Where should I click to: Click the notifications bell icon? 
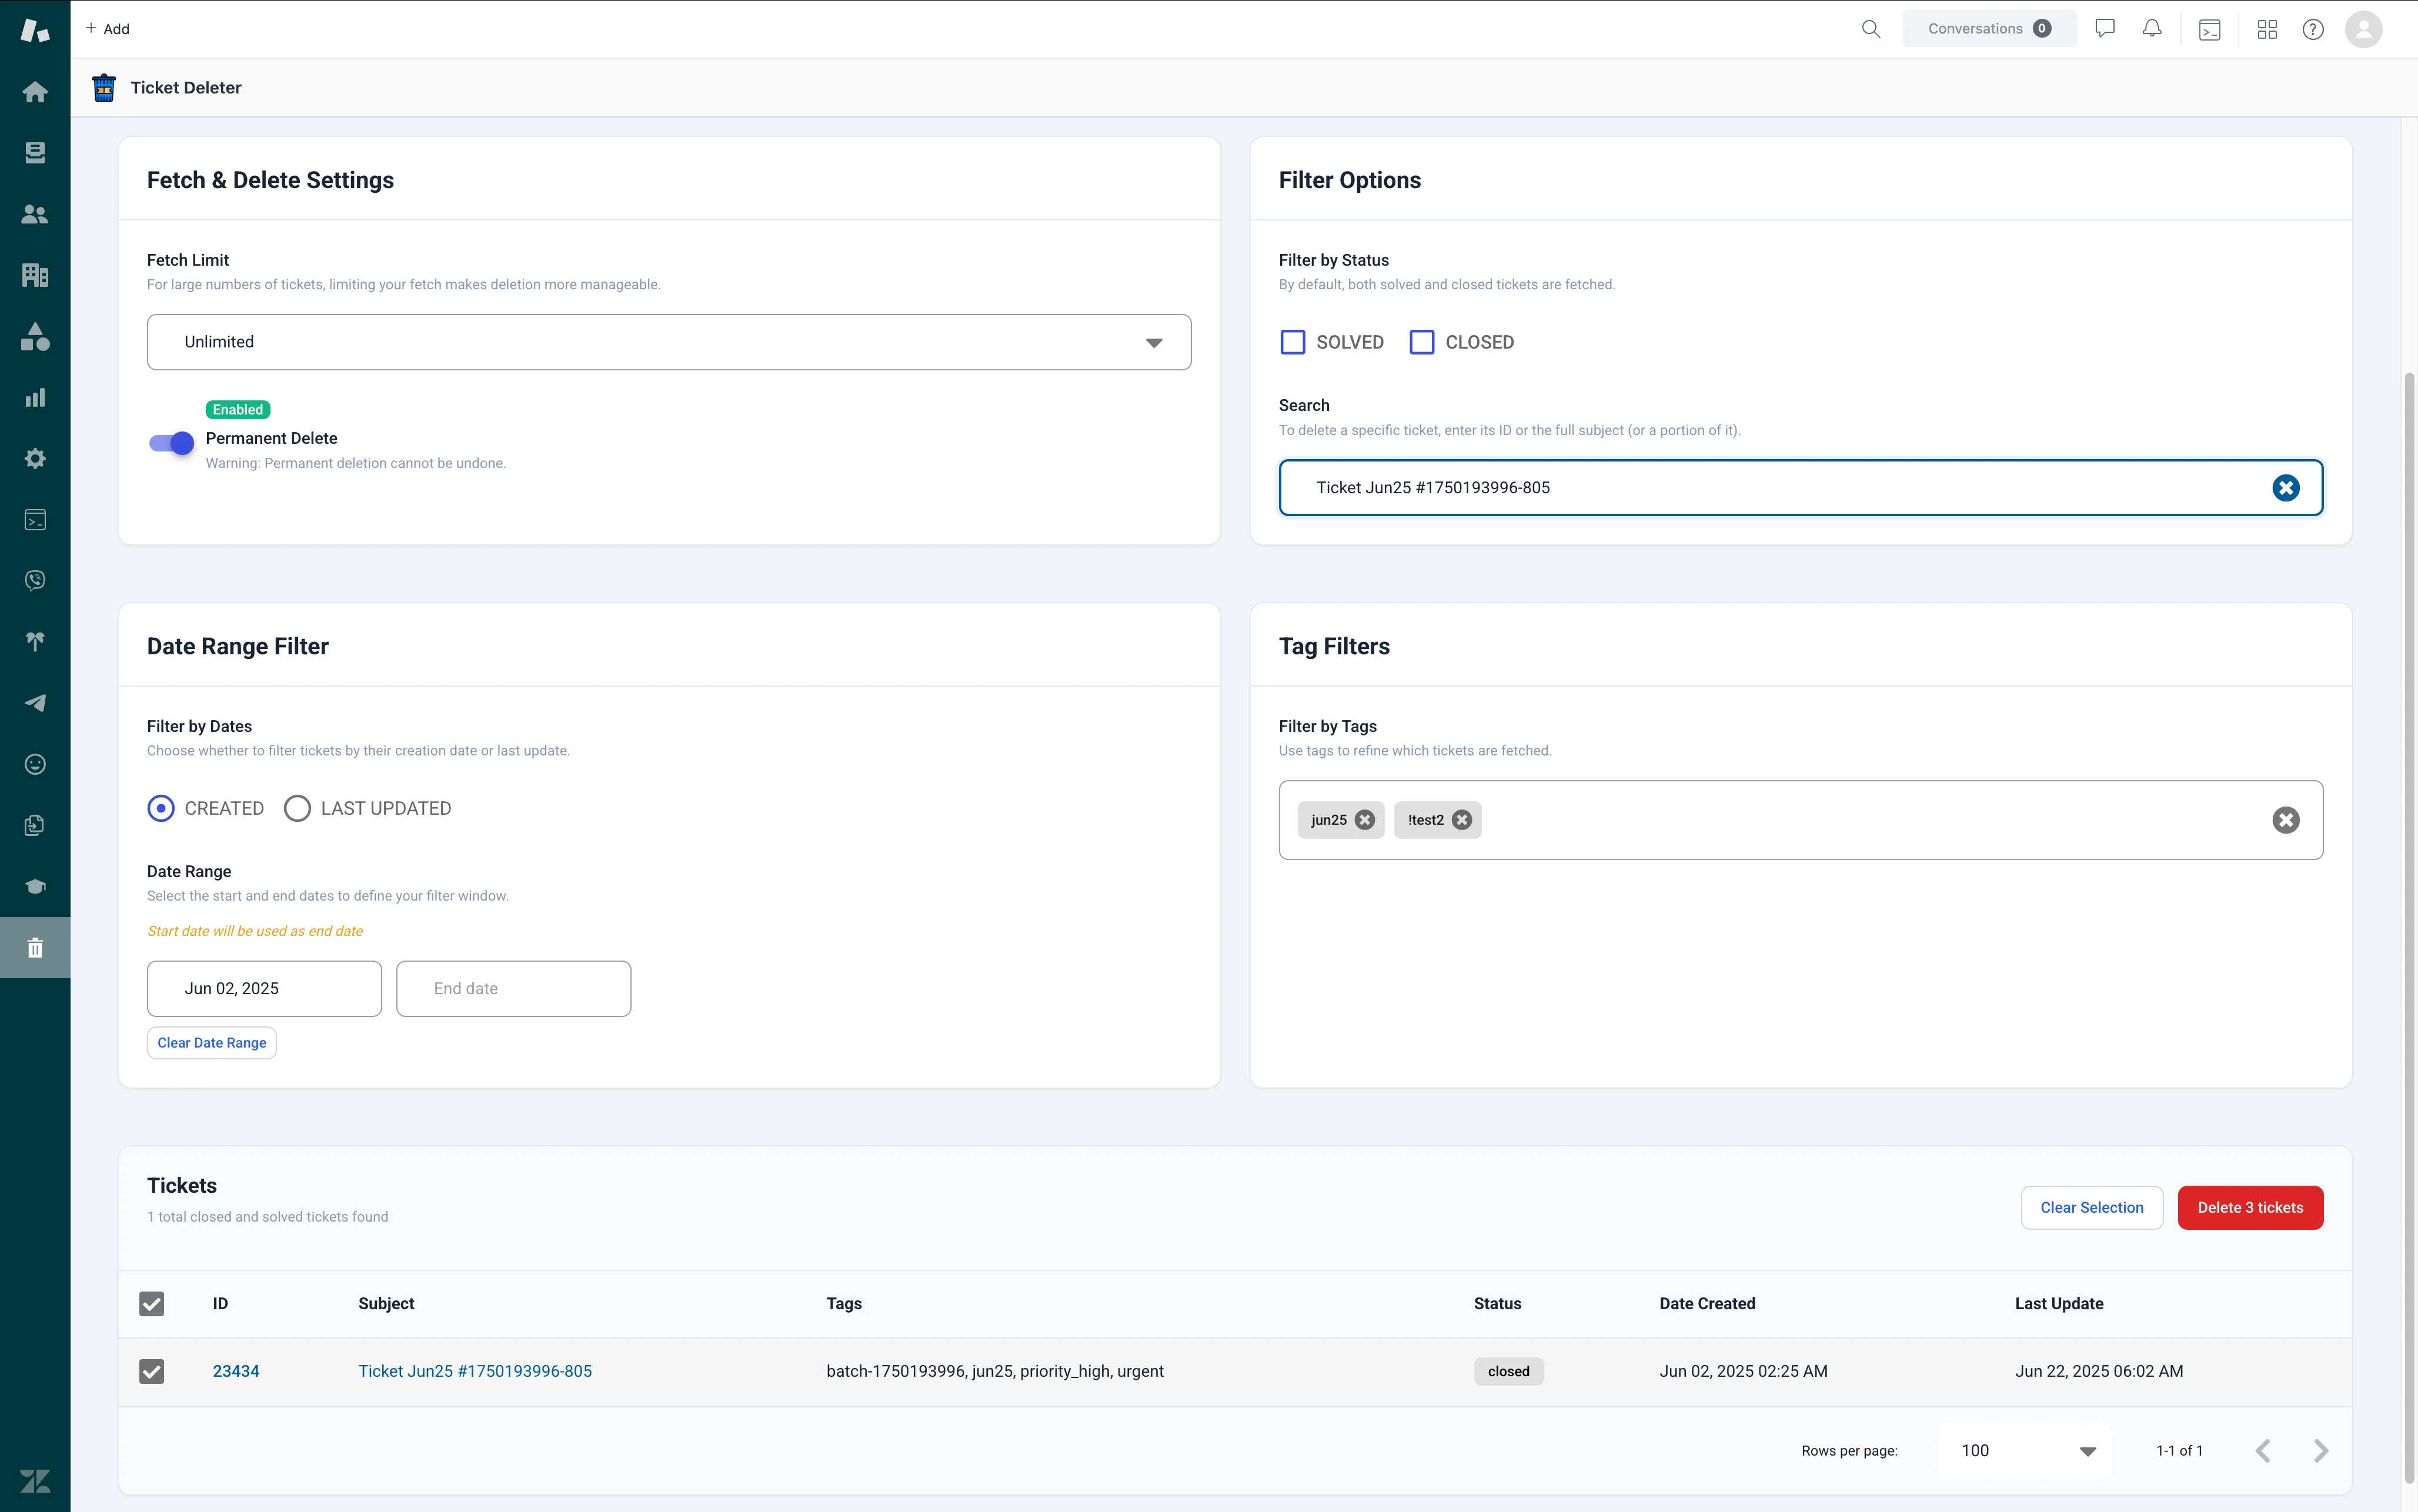click(2151, 29)
